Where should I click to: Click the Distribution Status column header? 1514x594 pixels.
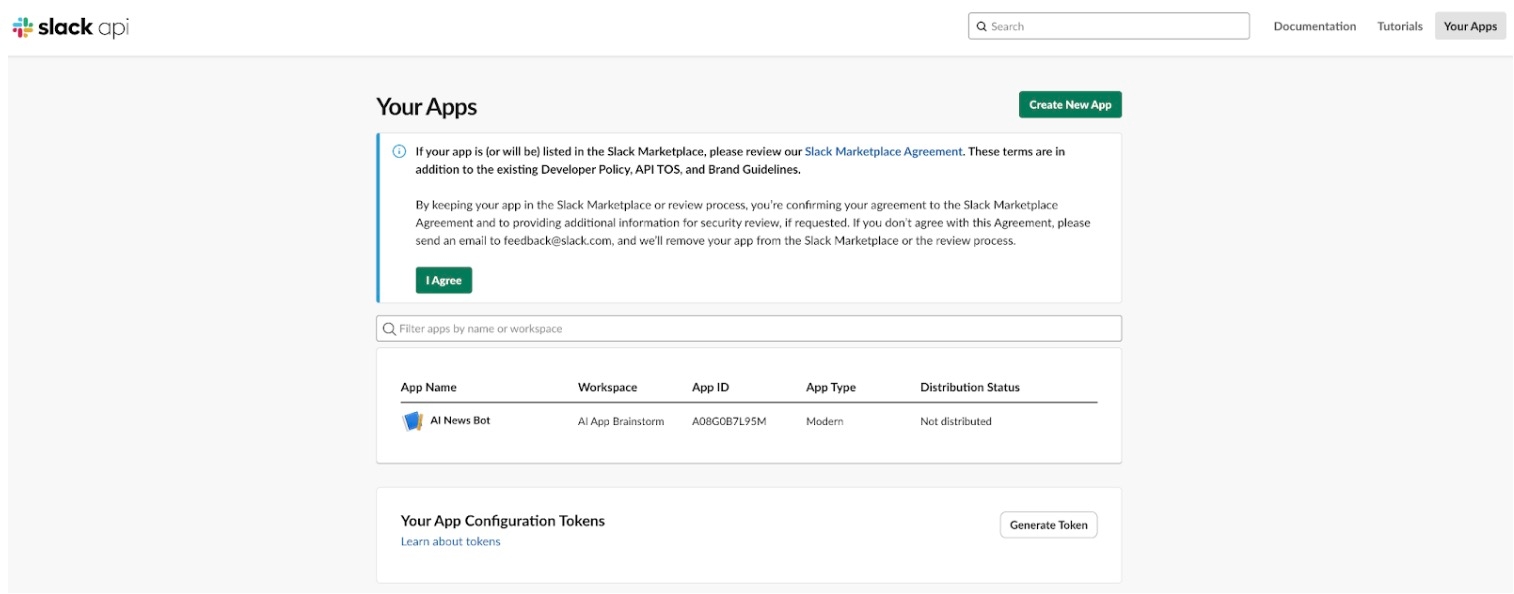(x=969, y=388)
